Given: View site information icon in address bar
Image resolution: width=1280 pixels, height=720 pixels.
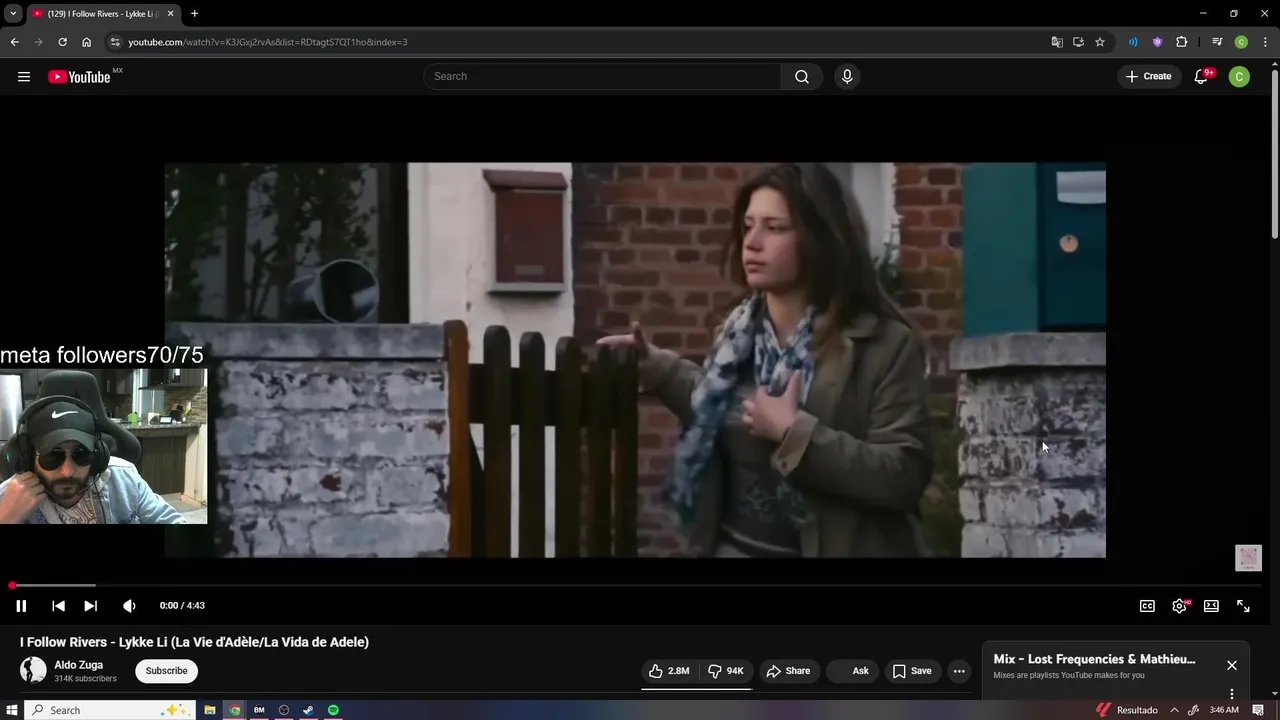Looking at the screenshot, I should [x=115, y=42].
